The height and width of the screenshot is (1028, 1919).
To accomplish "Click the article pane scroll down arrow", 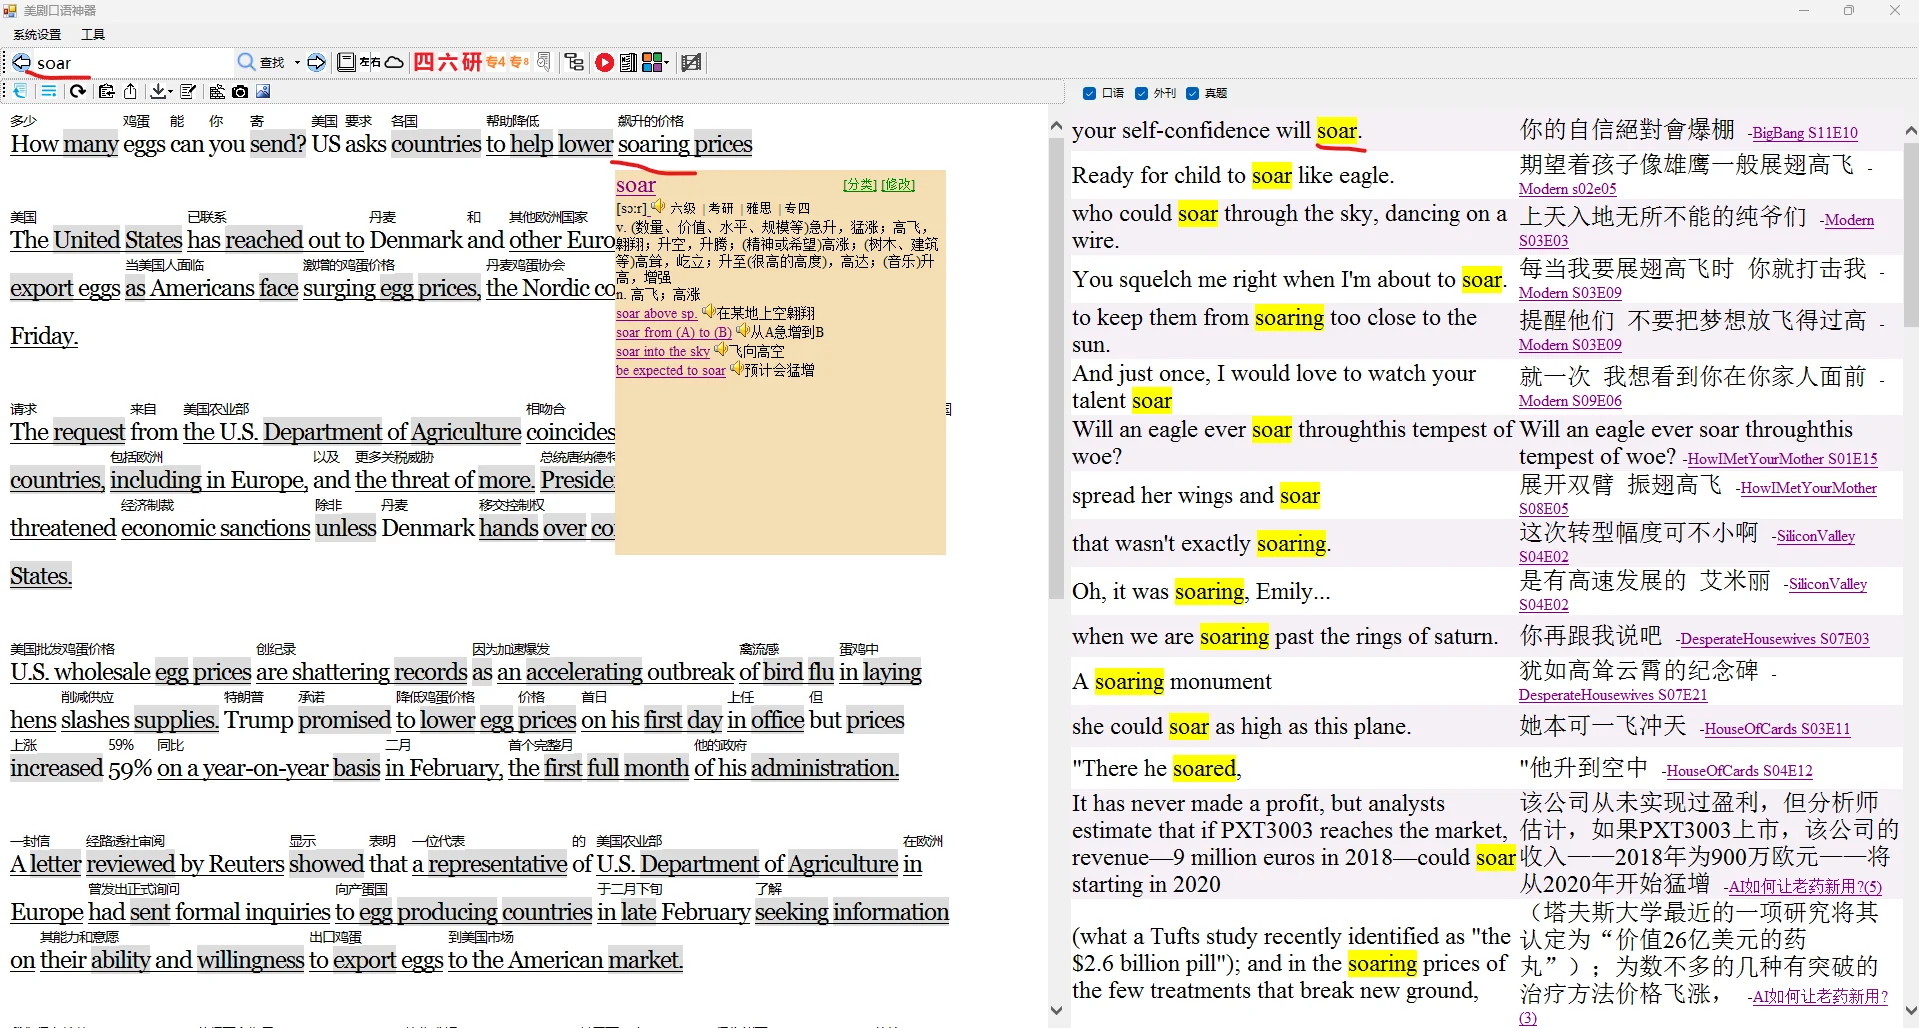I will tap(1056, 1010).
